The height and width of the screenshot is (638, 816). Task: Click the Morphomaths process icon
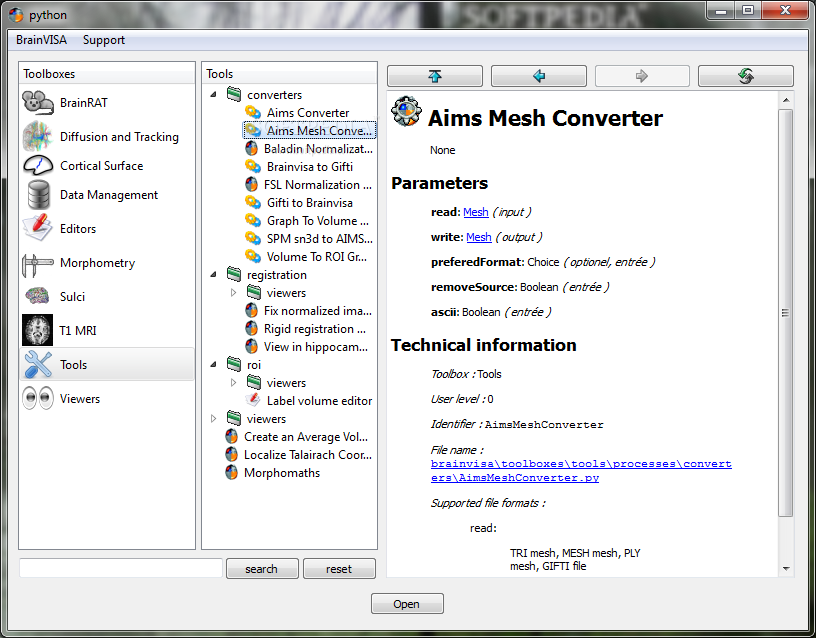point(232,473)
